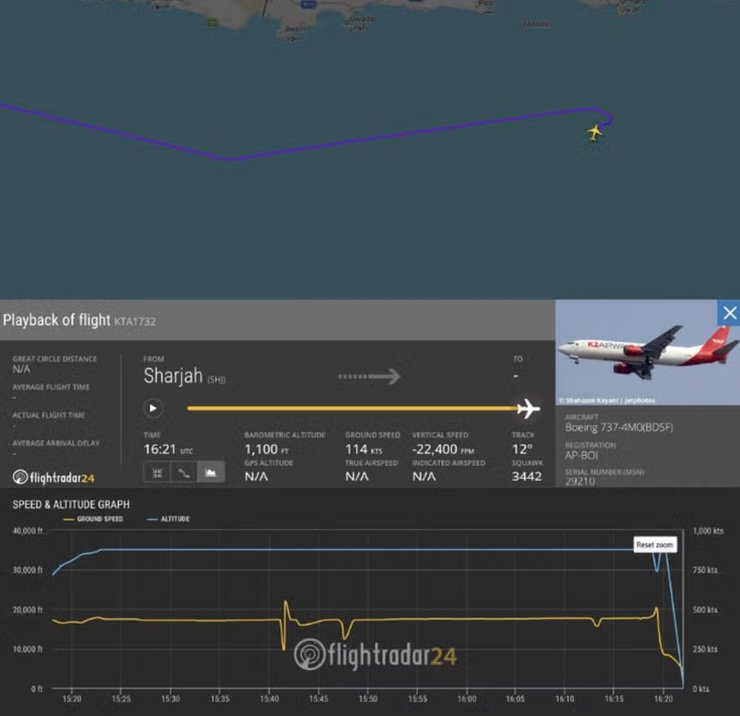Toggle the speed & altitude graph button

click(x=210, y=472)
